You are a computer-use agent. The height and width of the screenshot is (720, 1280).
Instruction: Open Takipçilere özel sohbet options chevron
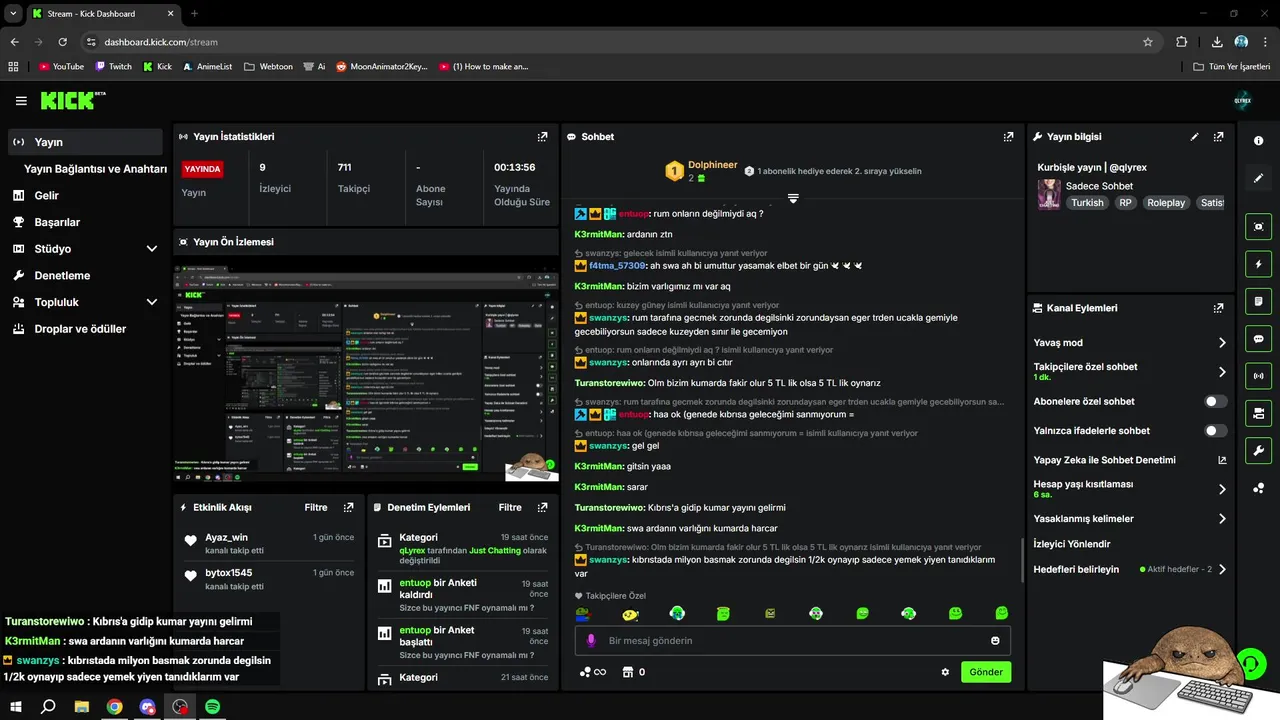pos(1222,372)
